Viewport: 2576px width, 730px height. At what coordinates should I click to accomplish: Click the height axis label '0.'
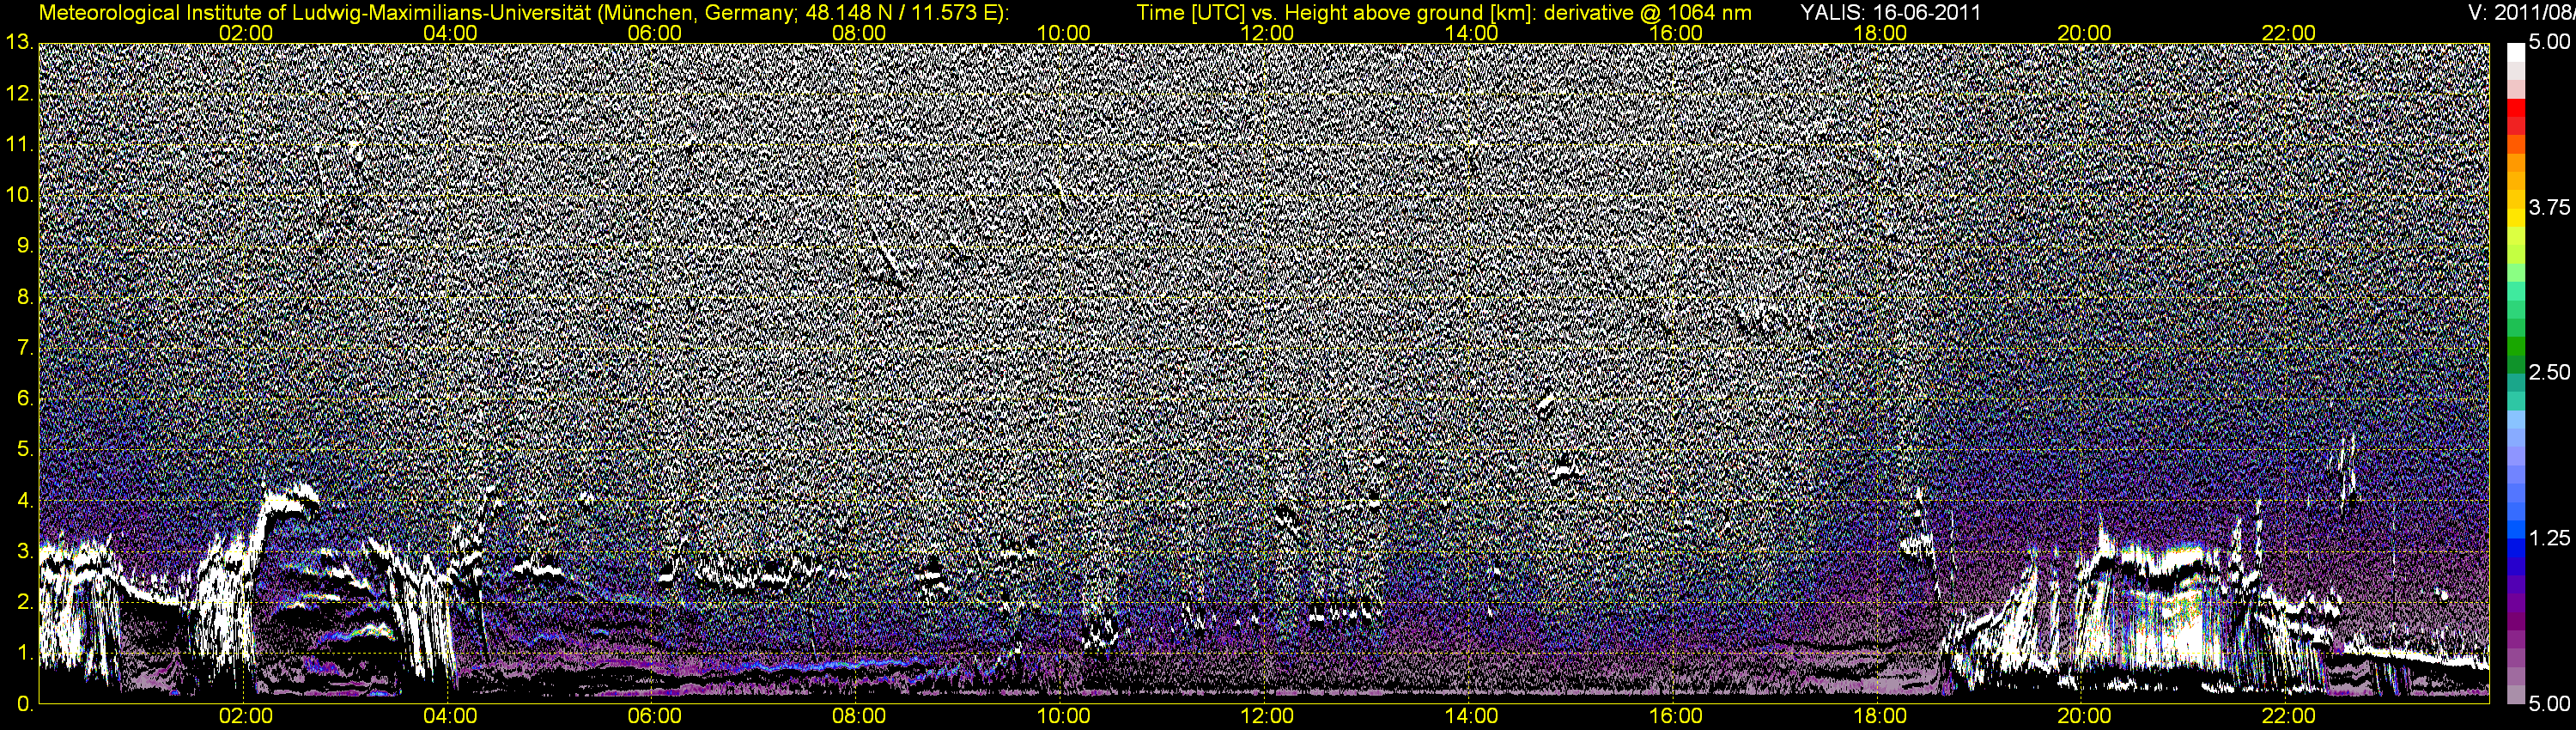coord(25,704)
